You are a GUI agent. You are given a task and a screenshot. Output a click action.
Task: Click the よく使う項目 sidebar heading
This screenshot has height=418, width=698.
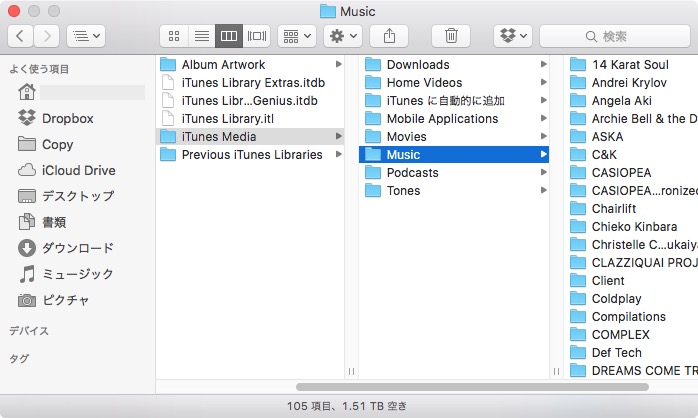click(x=39, y=69)
